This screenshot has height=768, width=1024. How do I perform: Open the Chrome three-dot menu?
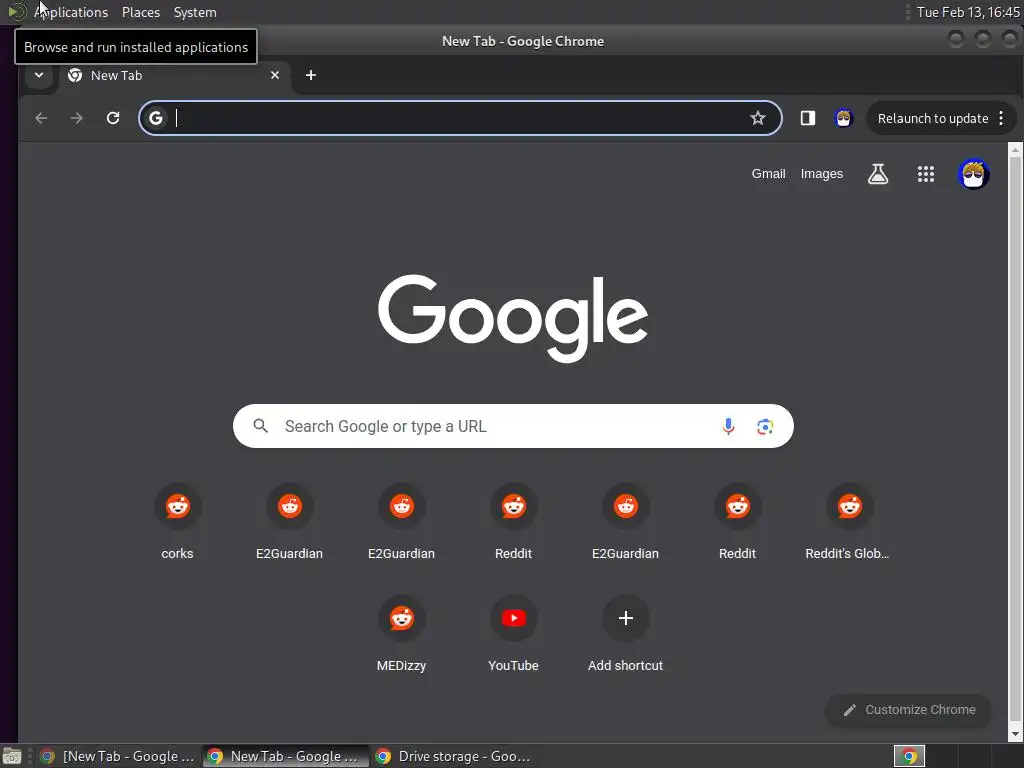pyautogui.click(x=1001, y=118)
